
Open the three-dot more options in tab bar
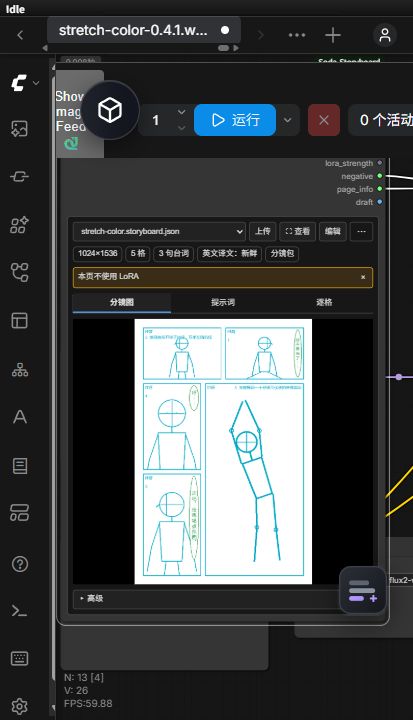[297, 35]
